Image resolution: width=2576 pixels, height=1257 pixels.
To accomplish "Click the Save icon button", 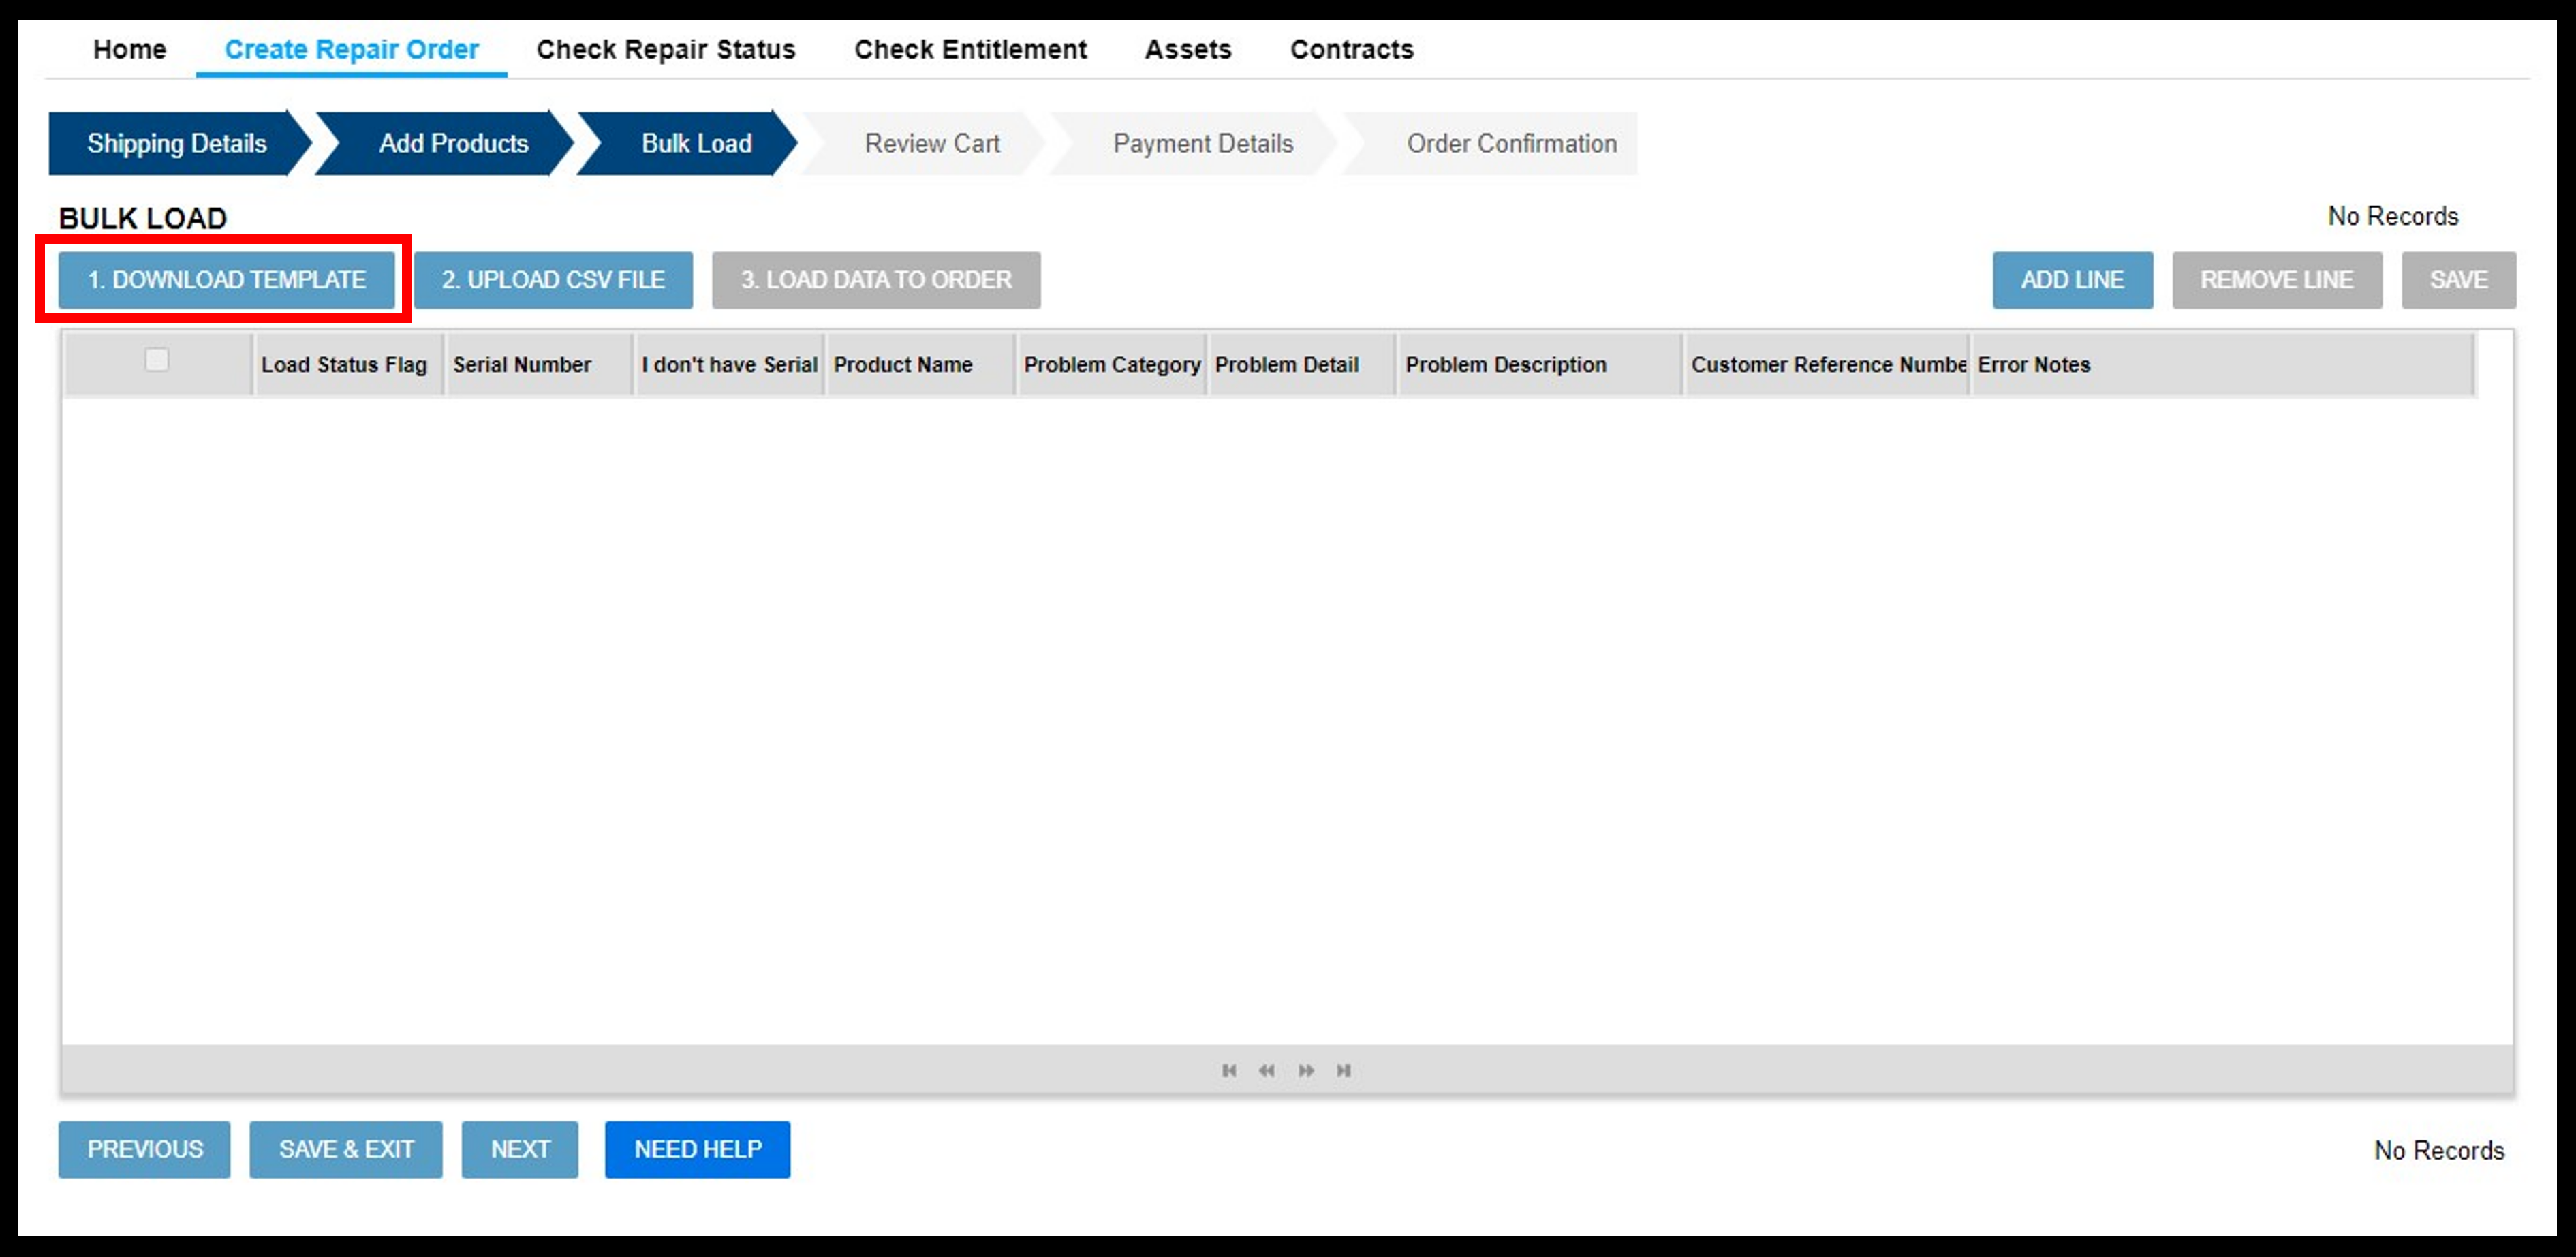I will [2457, 279].
